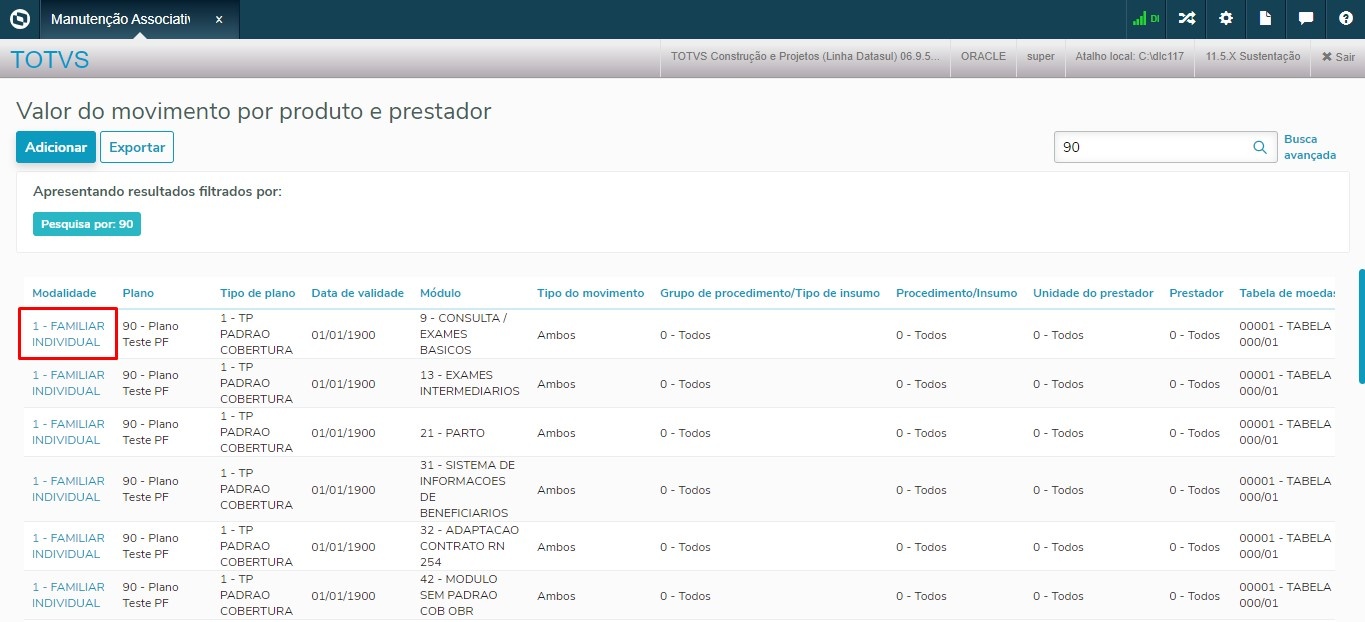Open 1 - FAMILIAR INDIVIDUAL in PARTO row
Viewport: 1365px width, 622px height.
coord(68,432)
